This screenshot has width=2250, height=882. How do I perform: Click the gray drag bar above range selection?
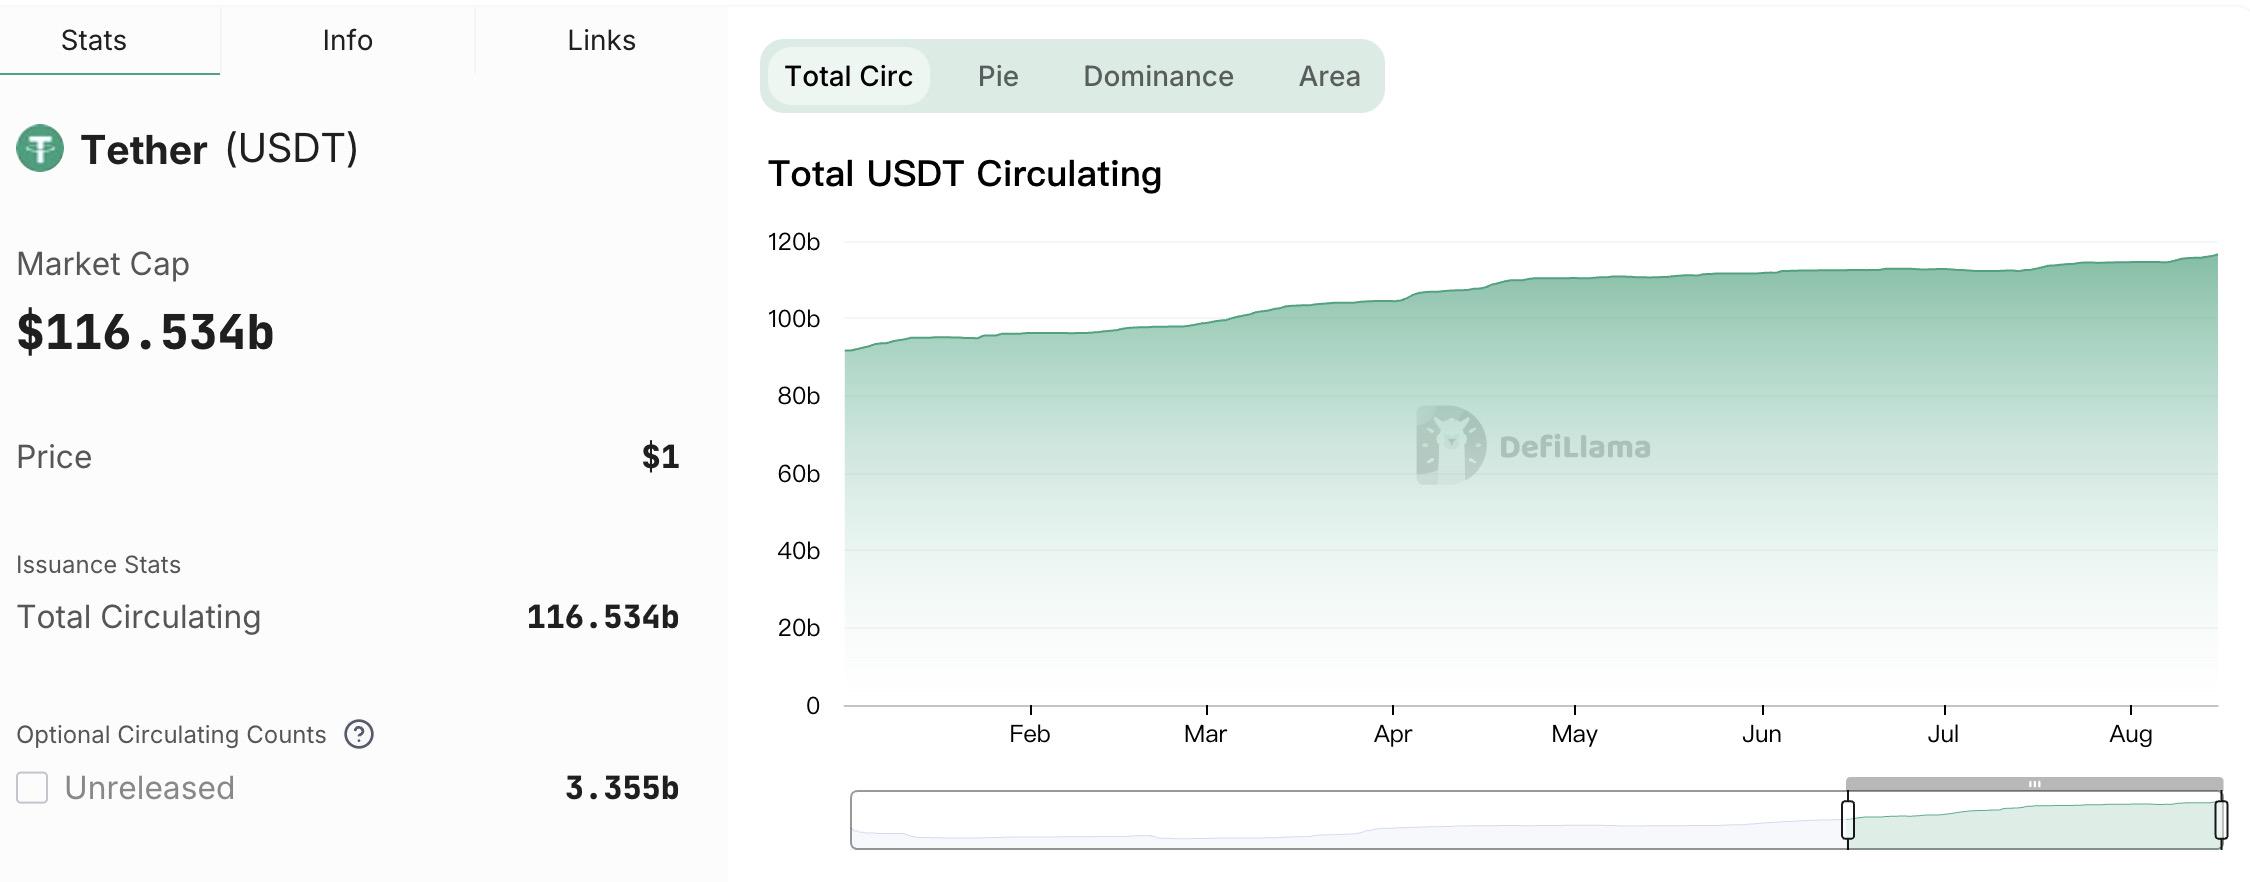click(x=2034, y=784)
